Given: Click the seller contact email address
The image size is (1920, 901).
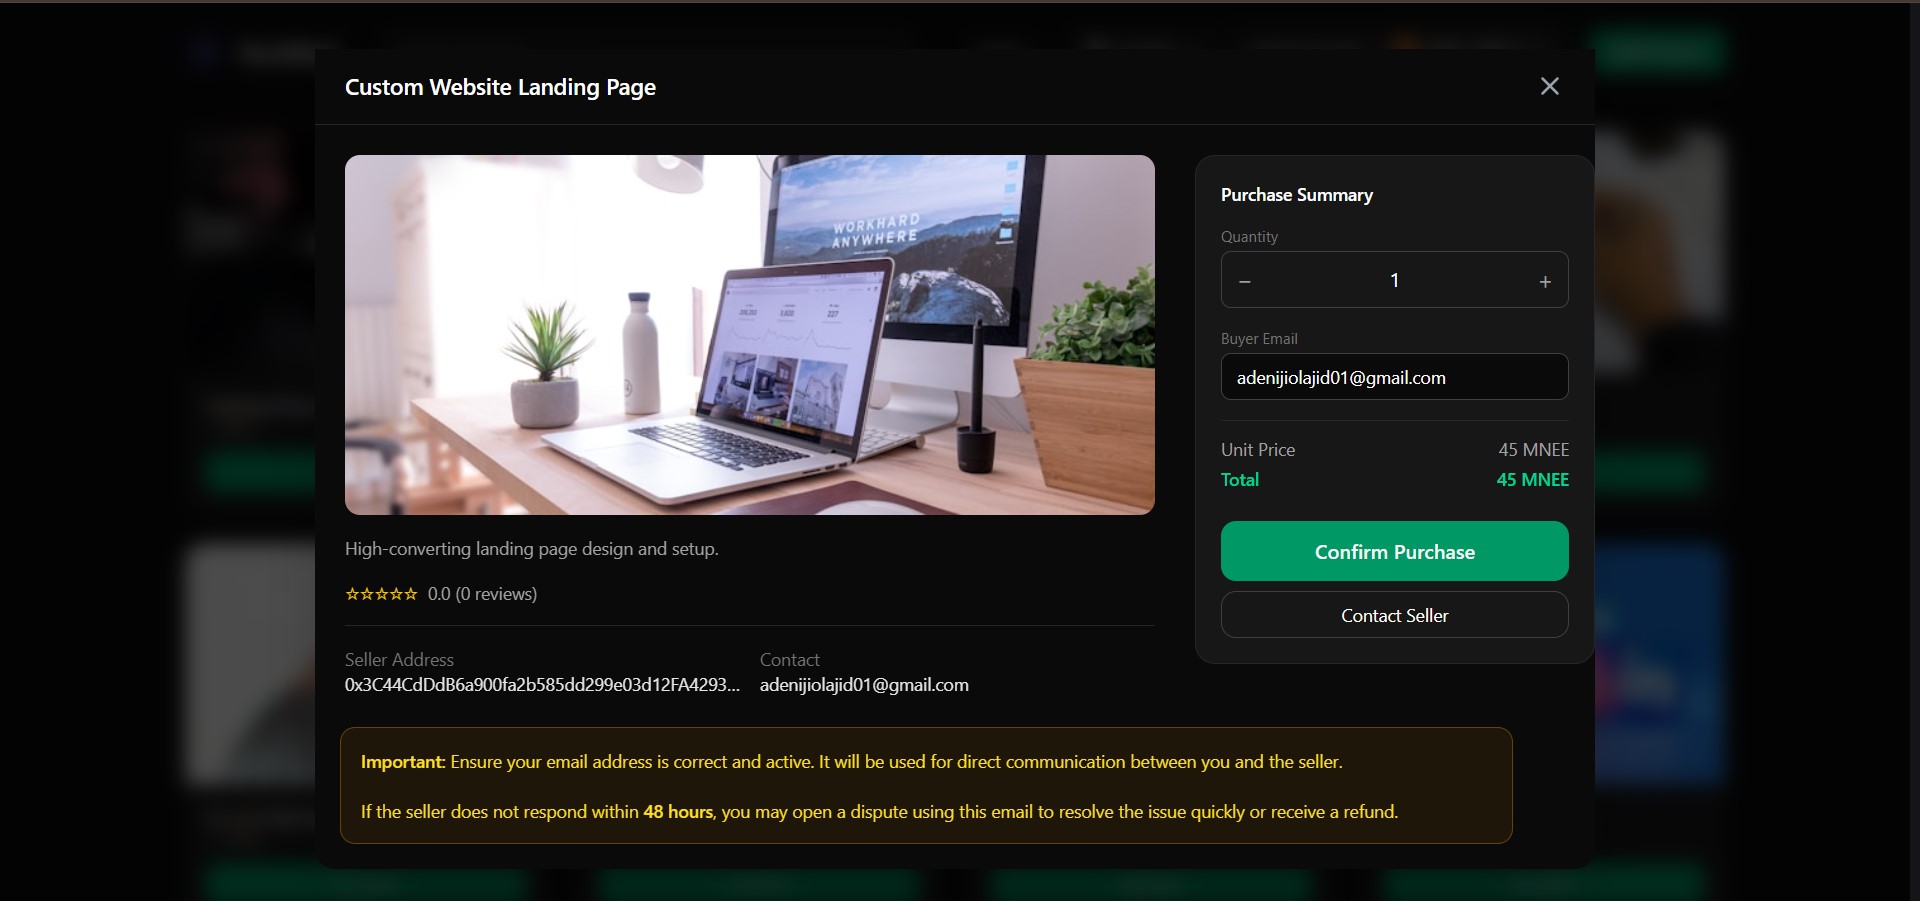Looking at the screenshot, I should tap(864, 685).
